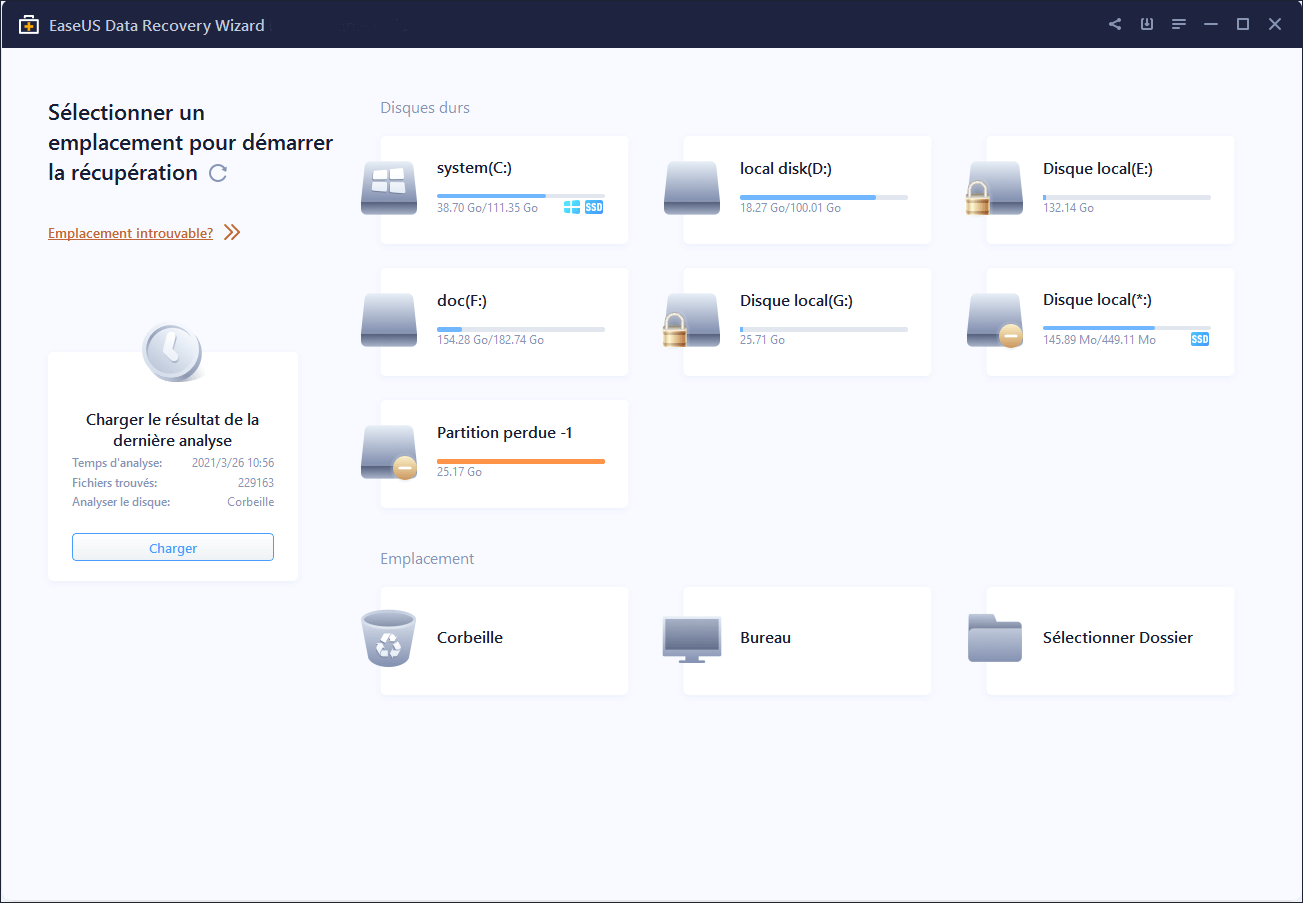Select the doc(F:) label
Image resolution: width=1303 pixels, height=903 pixels.
pyautogui.click(x=462, y=300)
